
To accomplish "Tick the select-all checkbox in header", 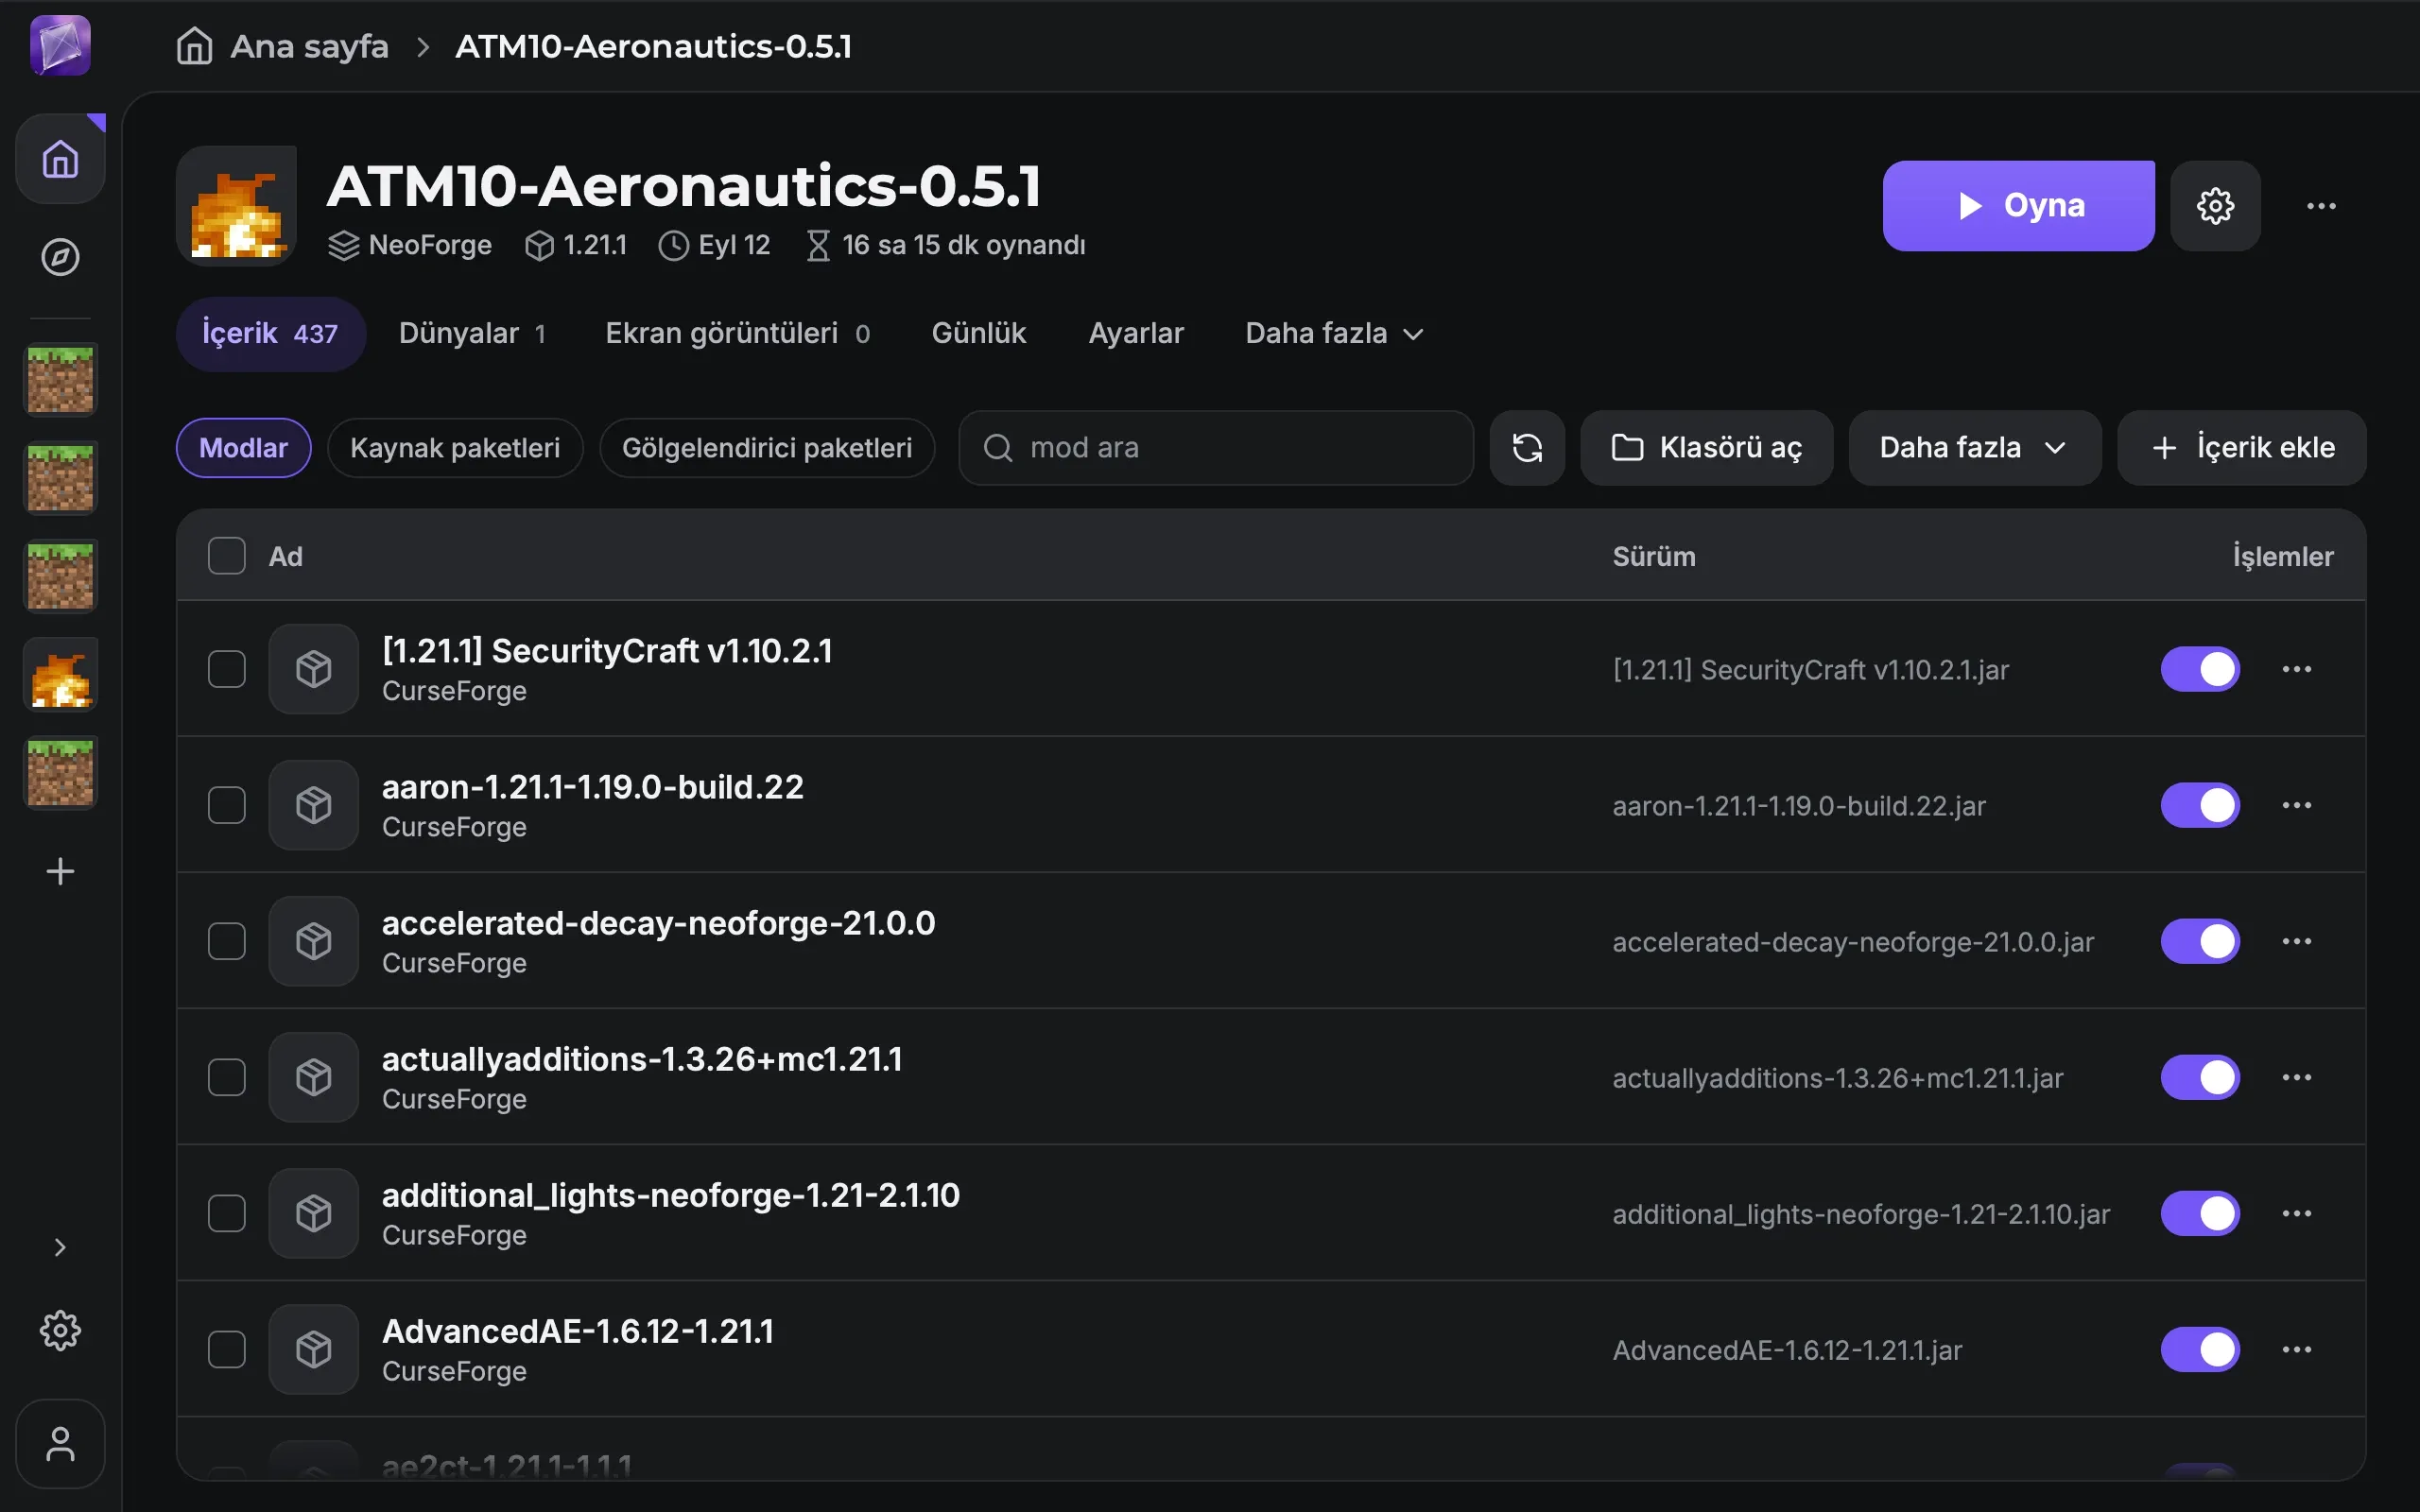I will (x=227, y=556).
